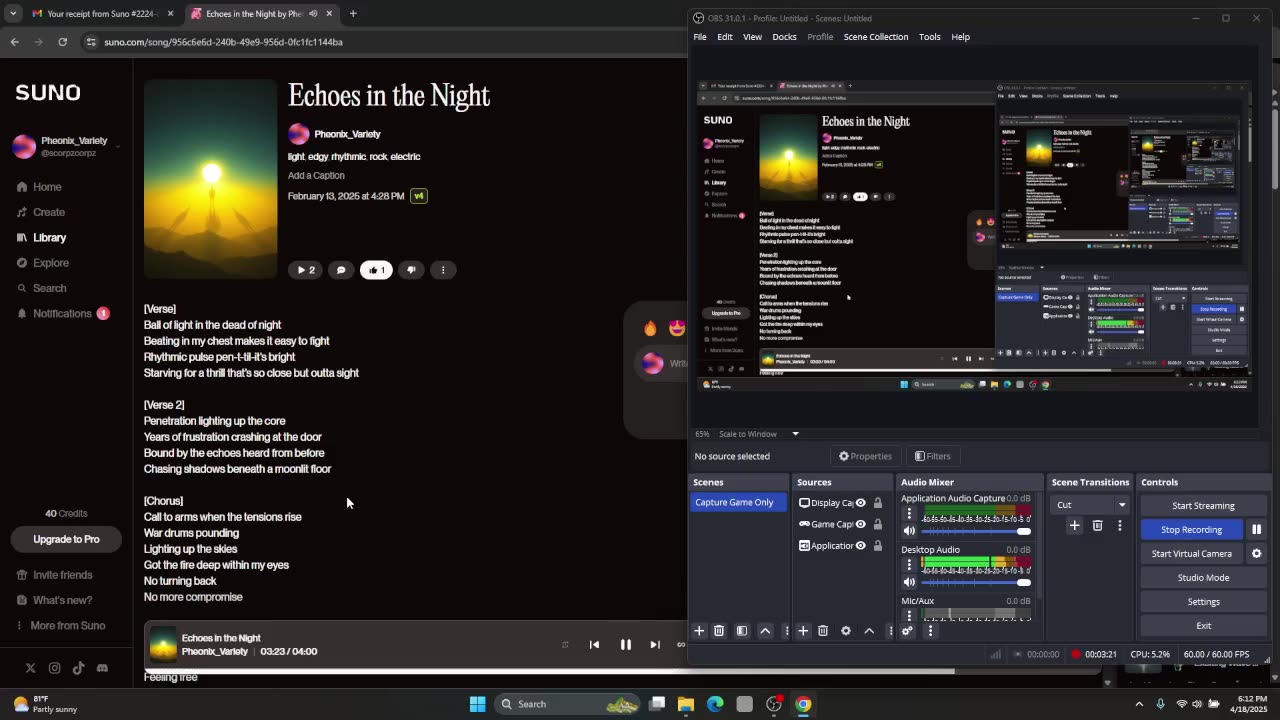Click the play count button showing 2
The image size is (1280, 720).
(x=305, y=270)
